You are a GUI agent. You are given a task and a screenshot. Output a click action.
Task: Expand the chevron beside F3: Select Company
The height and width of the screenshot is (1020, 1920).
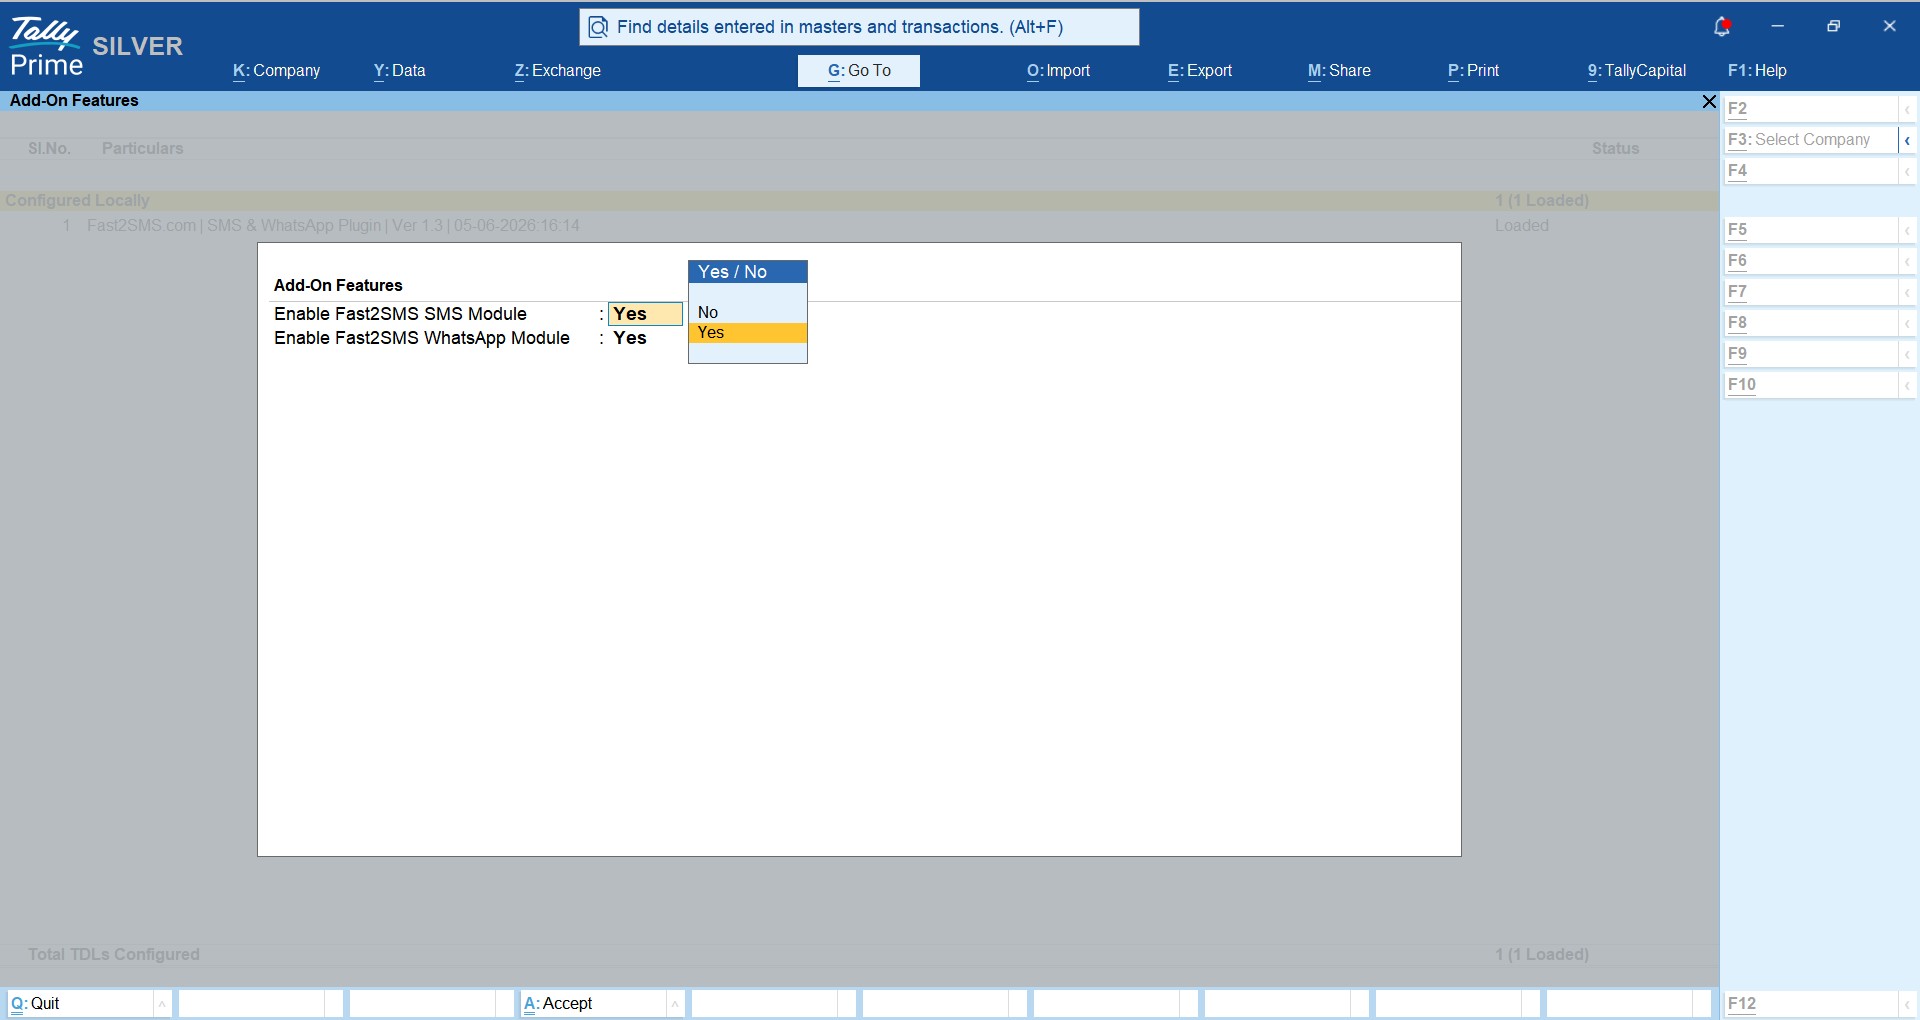point(1908,140)
